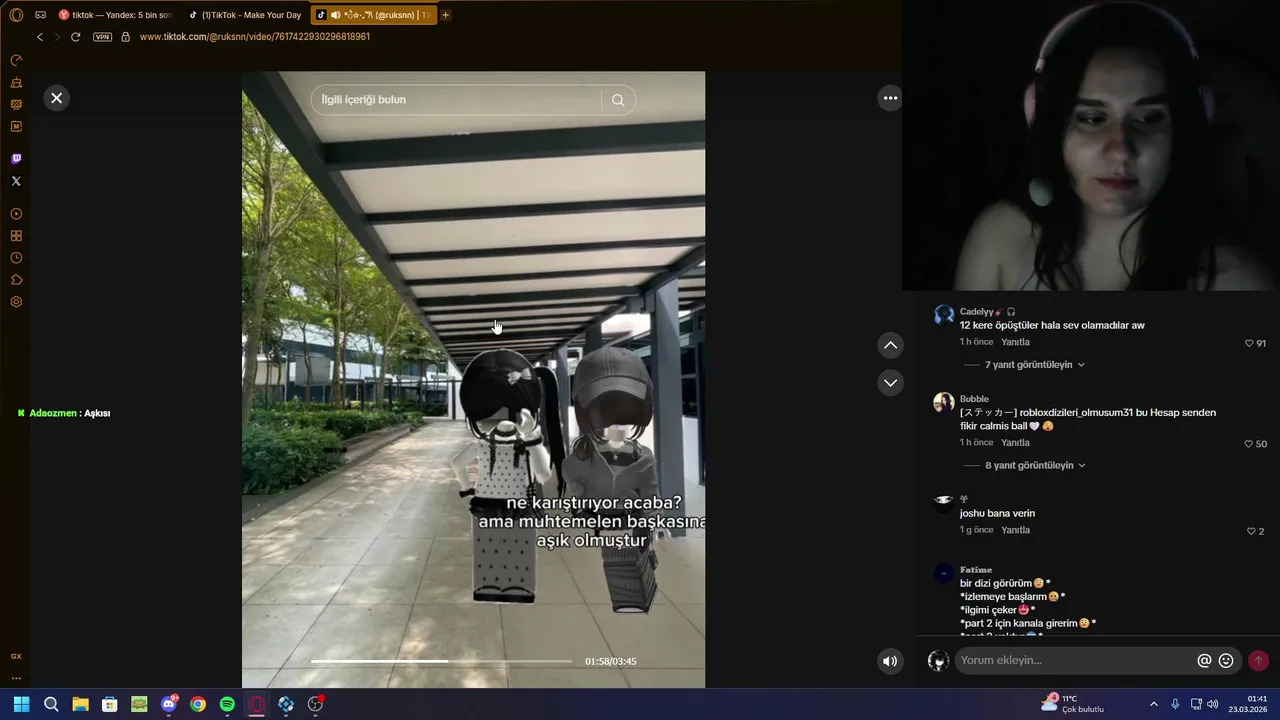
Task: Go to next video with down arrow
Action: [x=890, y=382]
